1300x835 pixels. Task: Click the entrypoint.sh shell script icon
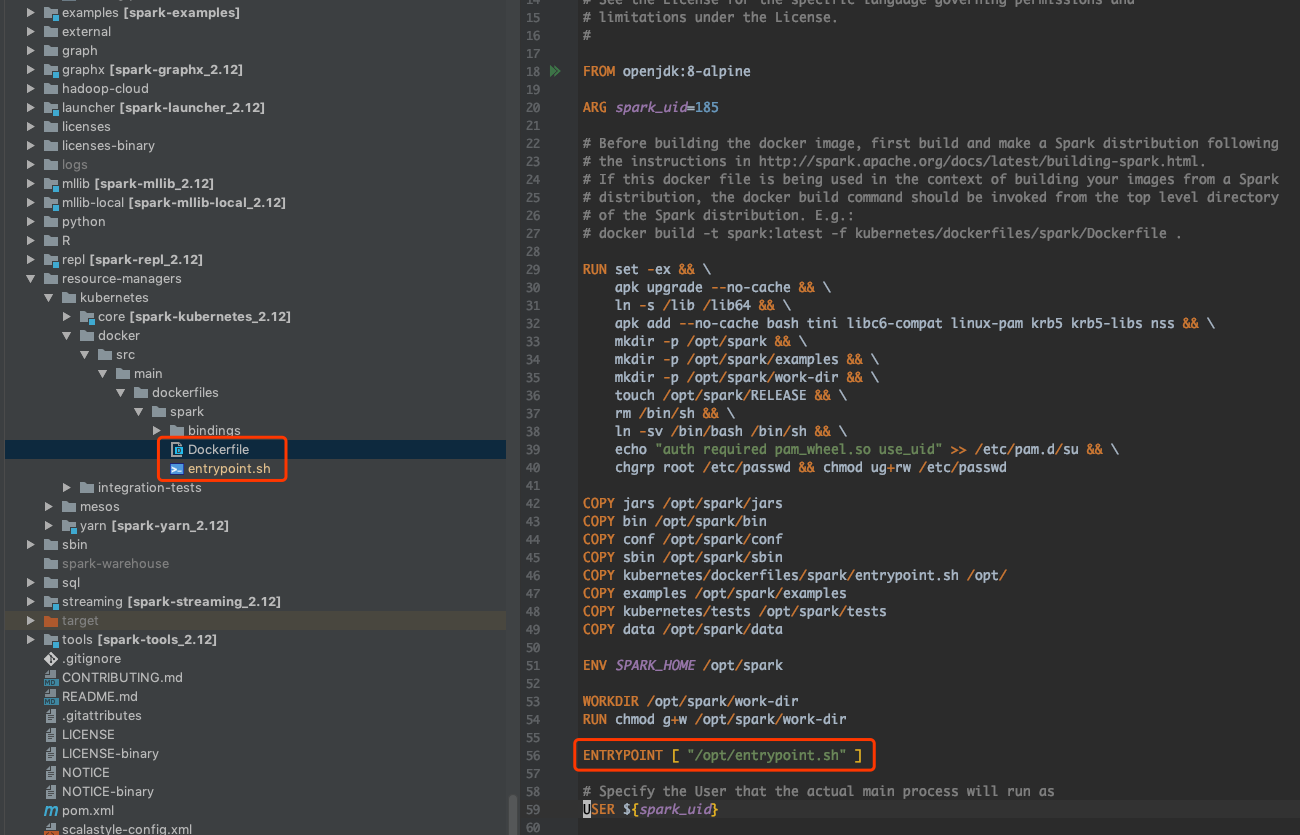(177, 469)
